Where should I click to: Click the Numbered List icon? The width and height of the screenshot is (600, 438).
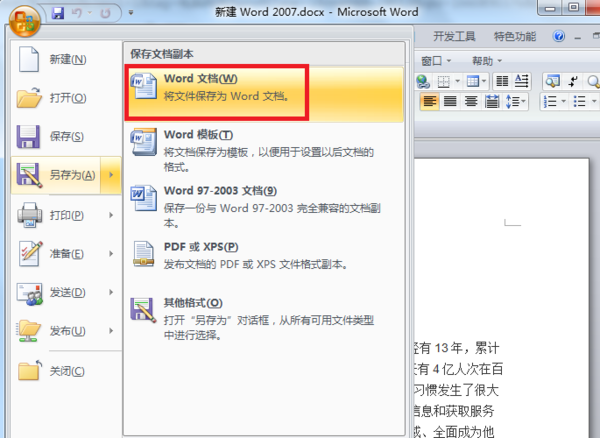pyautogui.click(x=550, y=102)
